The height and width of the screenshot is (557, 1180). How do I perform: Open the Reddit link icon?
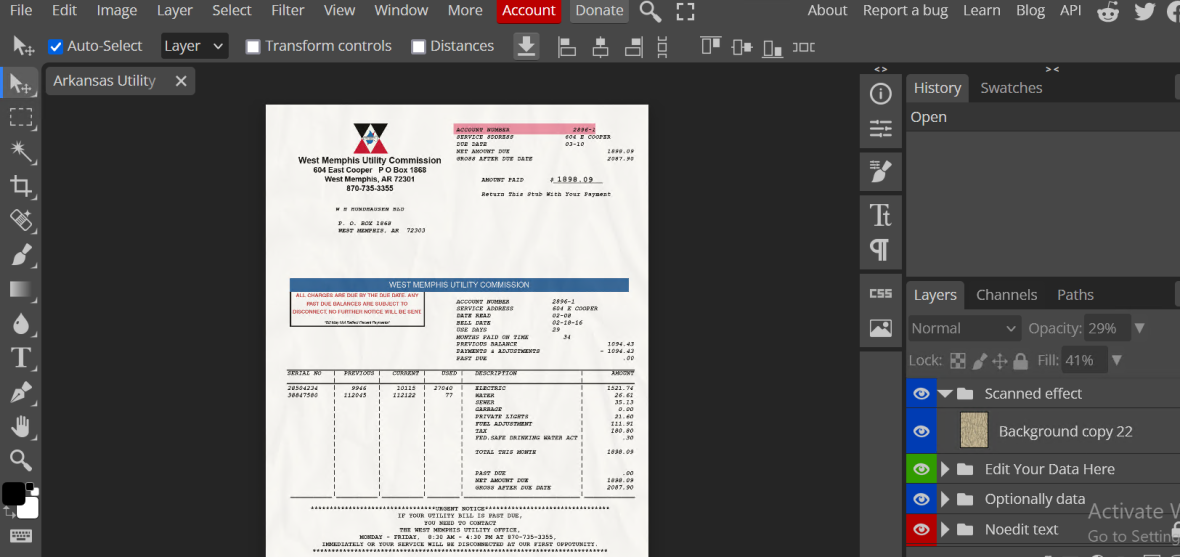tap(1108, 11)
